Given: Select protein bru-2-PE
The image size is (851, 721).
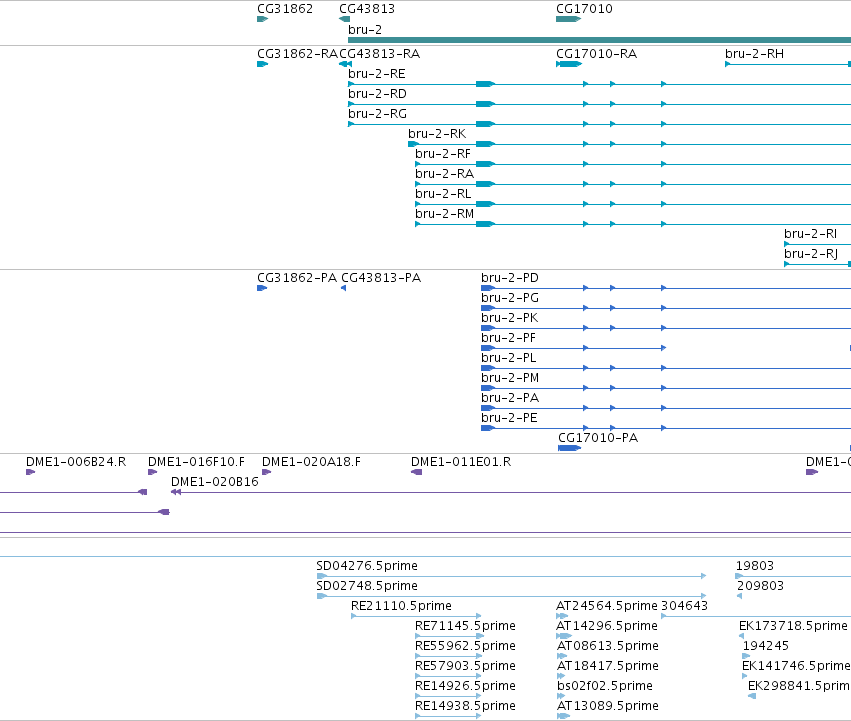Looking at the screenshot, I should 666,428.
